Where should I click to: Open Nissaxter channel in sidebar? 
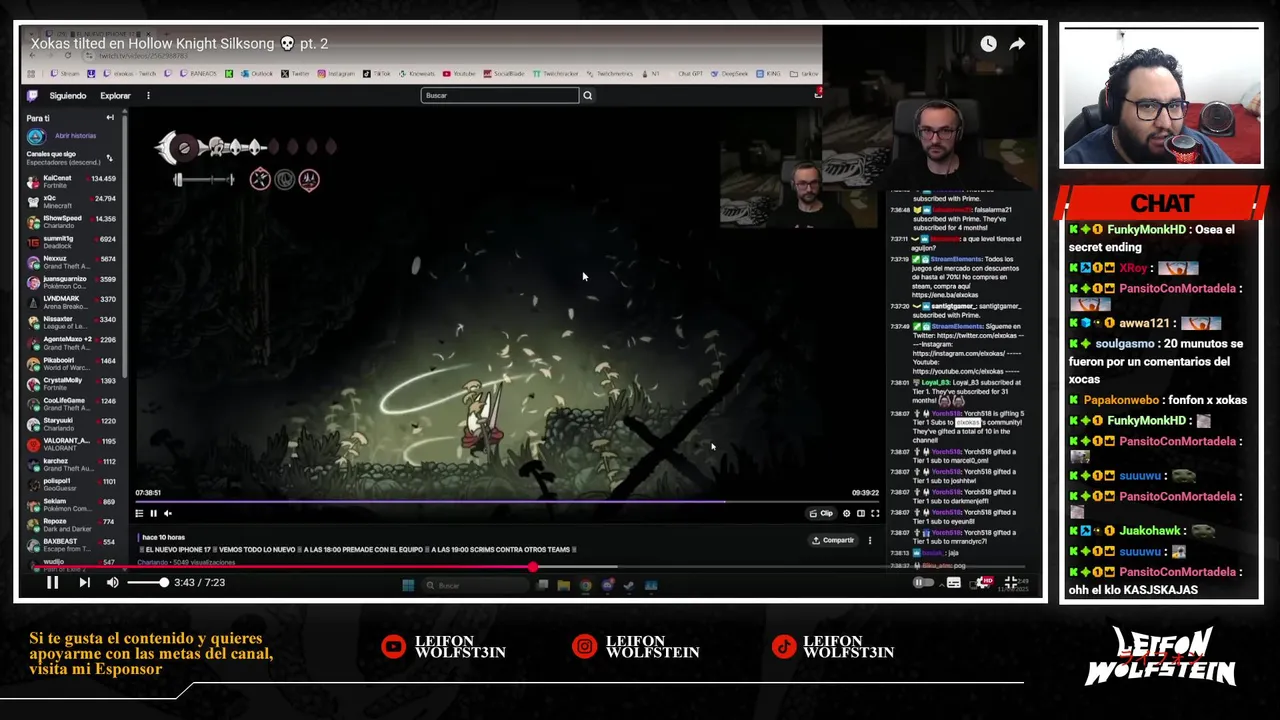(72, 323)
